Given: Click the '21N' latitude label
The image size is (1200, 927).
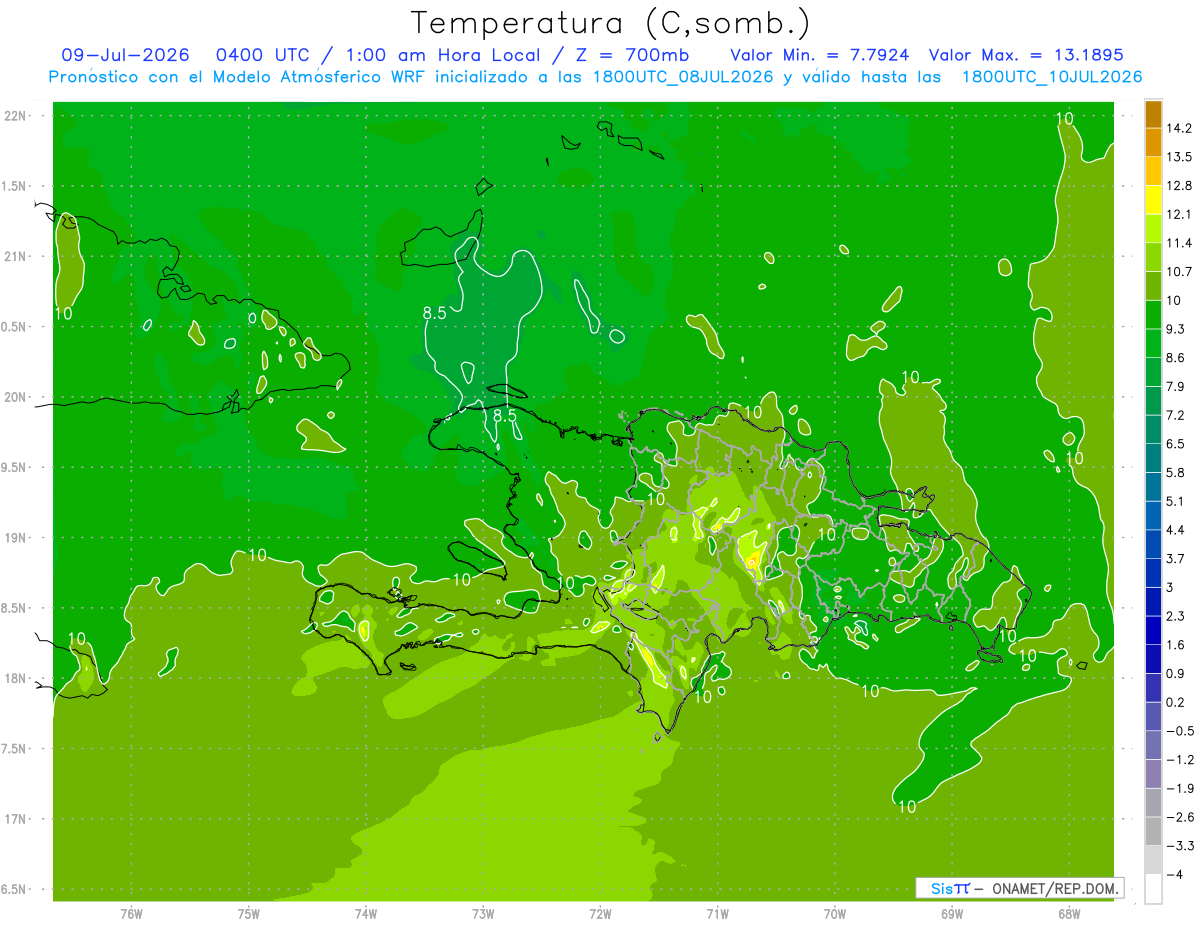Looking at the screenshot, I should [16, 256].
